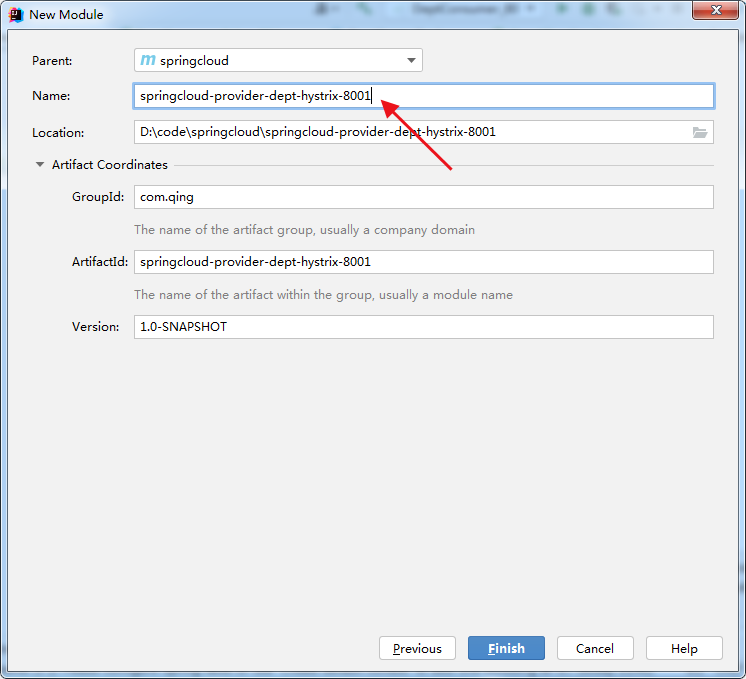Click the Name label
The image size is (746, 679).
coord(51,96)
